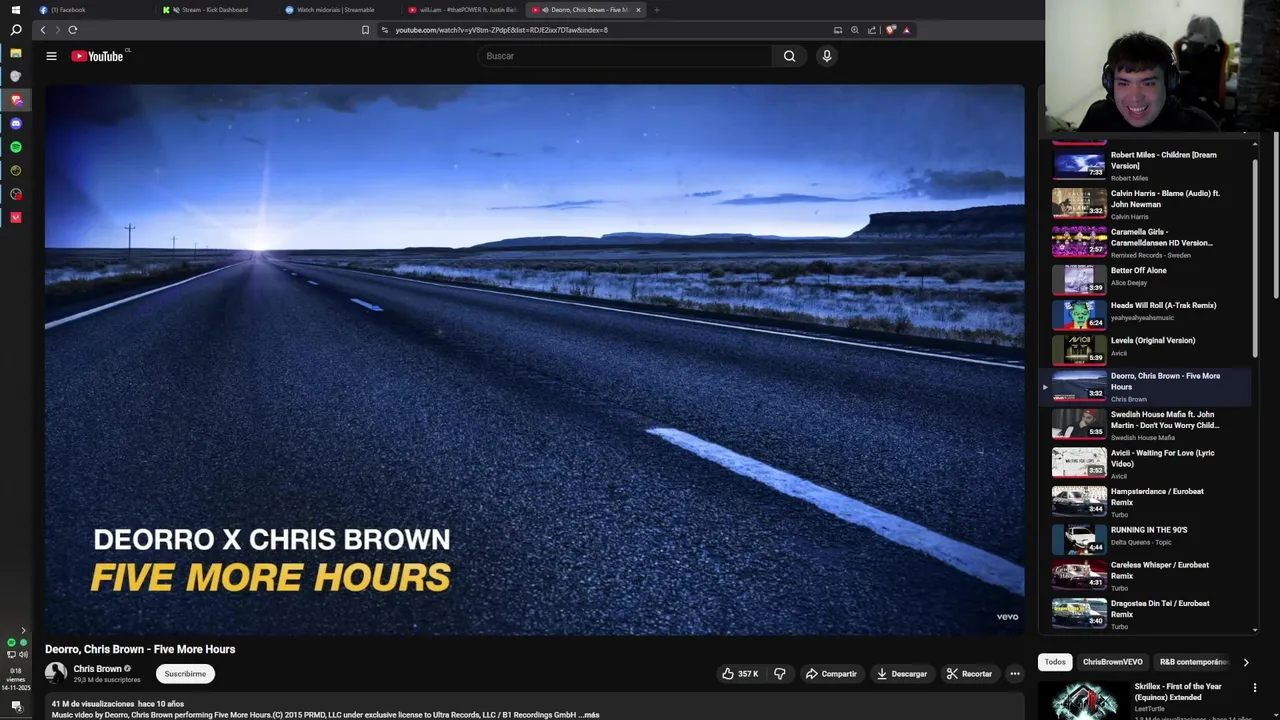Go to the YouTube home logo
The image size is (1280, 720).
[x=97, y=56]
